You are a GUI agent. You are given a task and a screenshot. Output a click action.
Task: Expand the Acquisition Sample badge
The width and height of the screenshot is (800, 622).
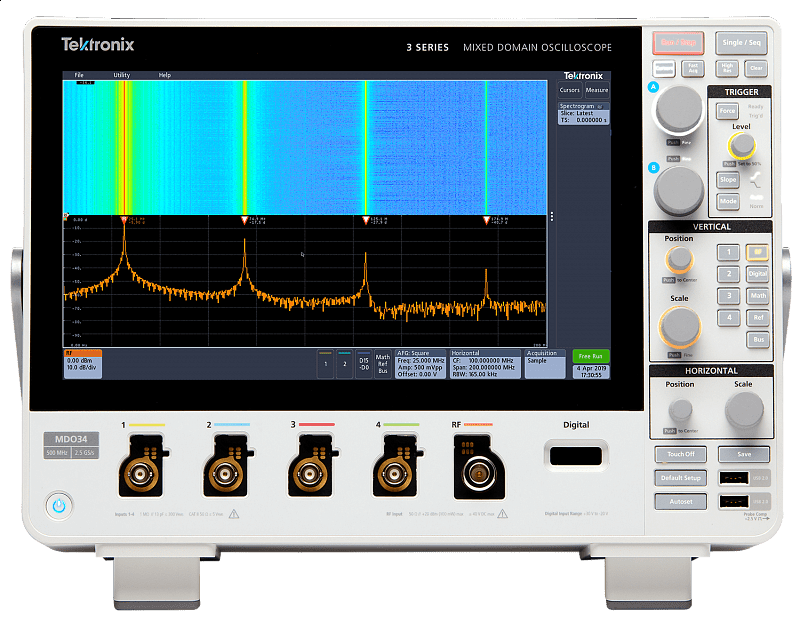[x=547, y=360]
